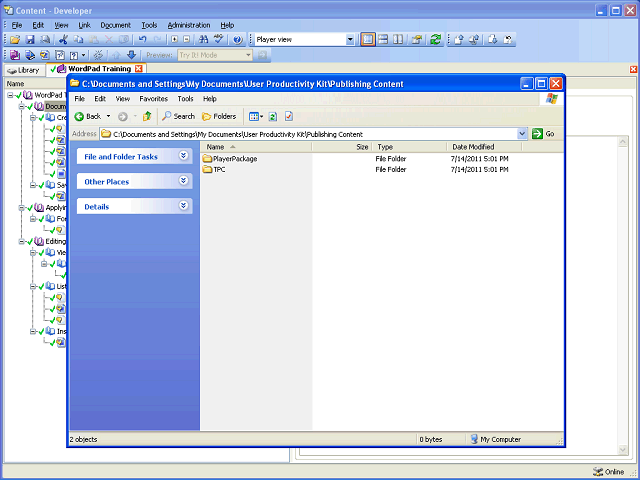Collapse the WordPad root tree node
Screen dimensions: 640x480
(10, 95)
